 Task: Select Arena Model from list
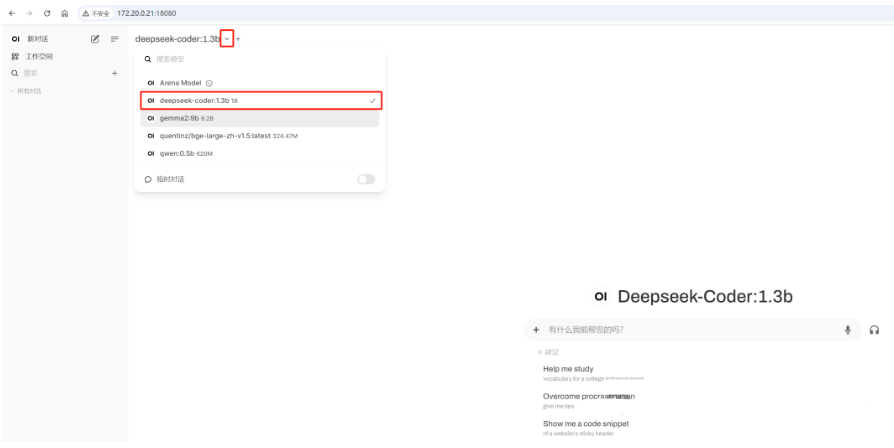(260, 83)
